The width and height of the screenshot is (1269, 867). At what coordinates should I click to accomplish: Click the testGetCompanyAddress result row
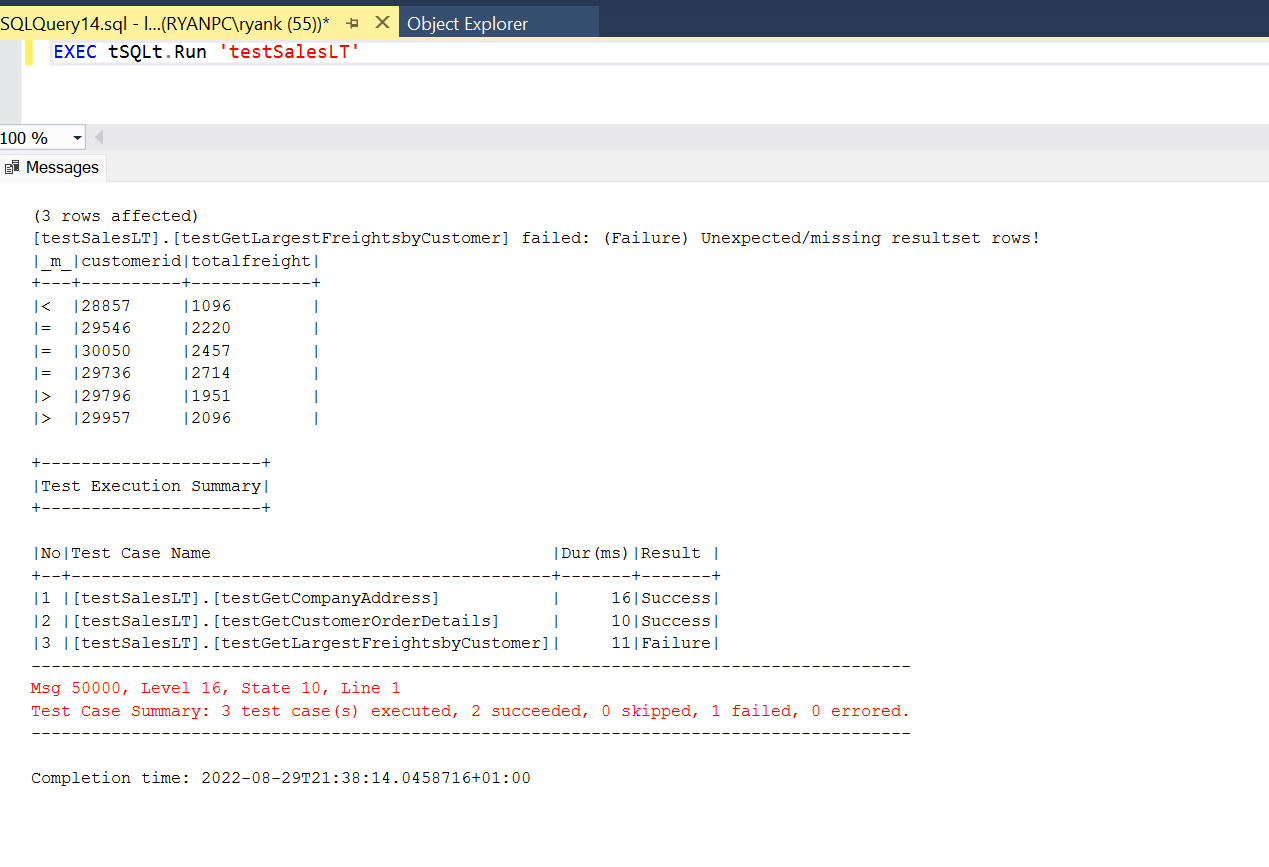(255, 598)
